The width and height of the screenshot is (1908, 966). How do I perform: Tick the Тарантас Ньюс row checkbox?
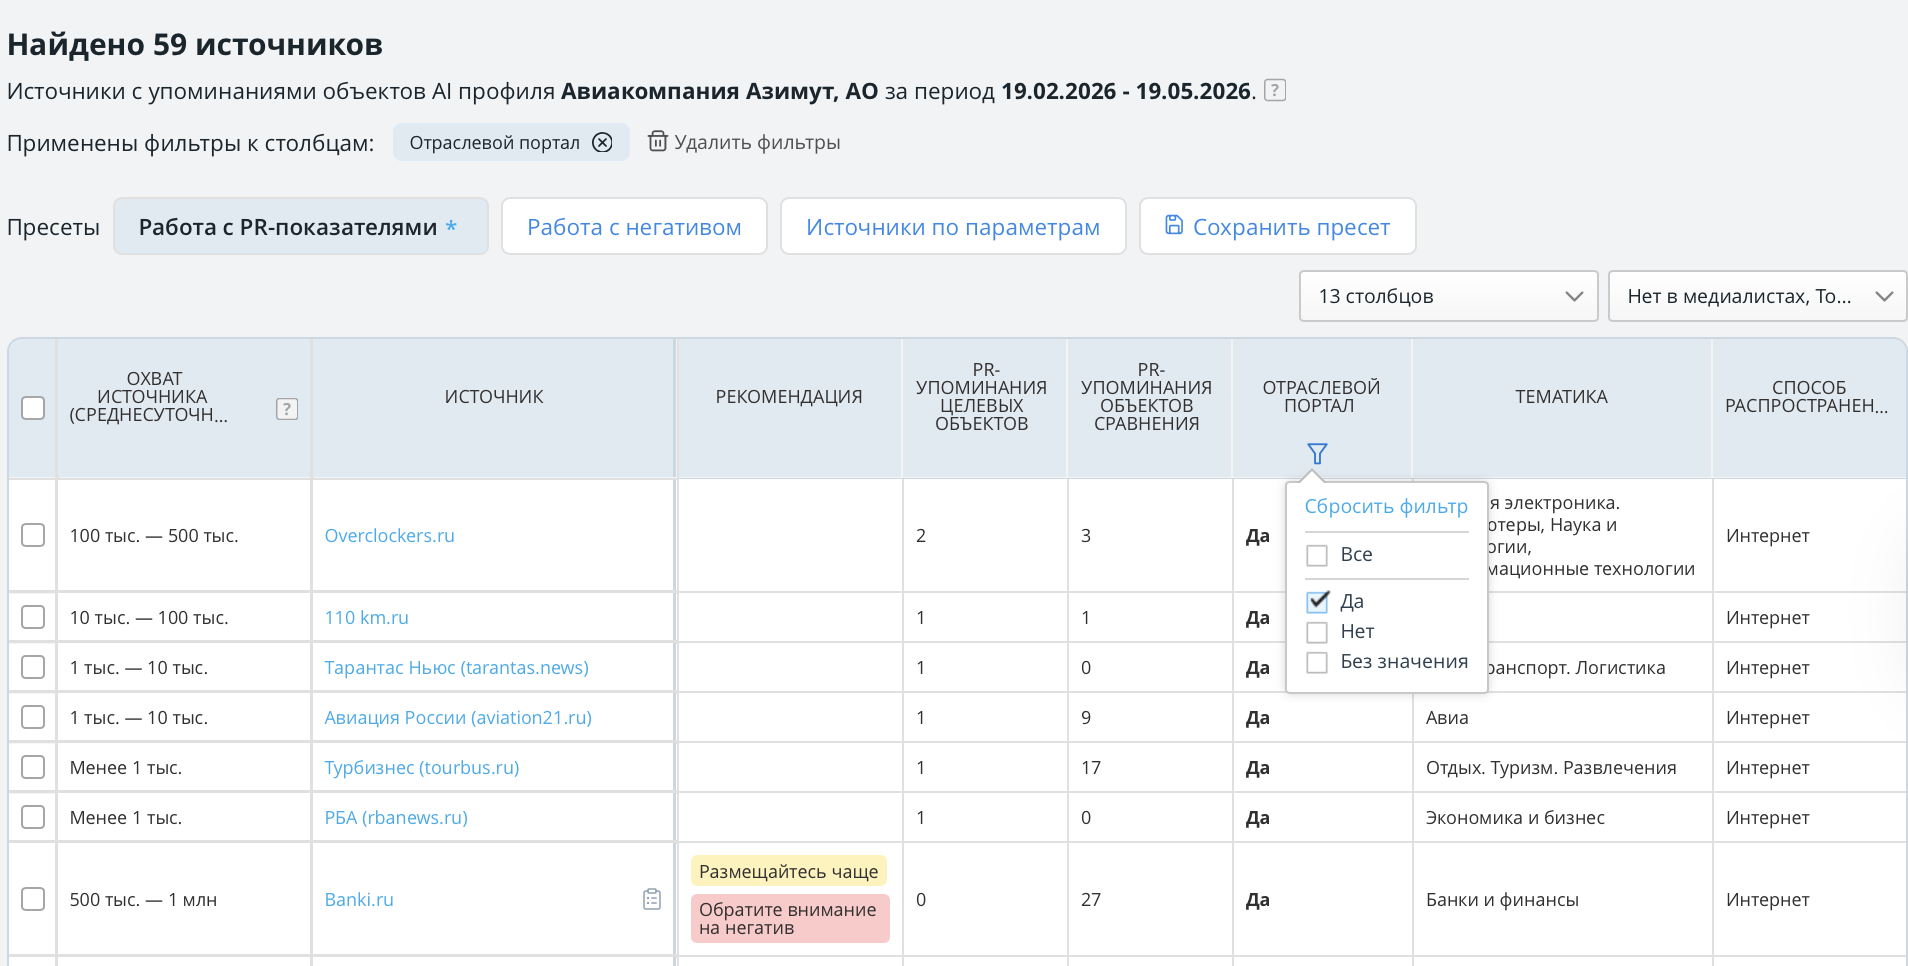click(33, 667)
